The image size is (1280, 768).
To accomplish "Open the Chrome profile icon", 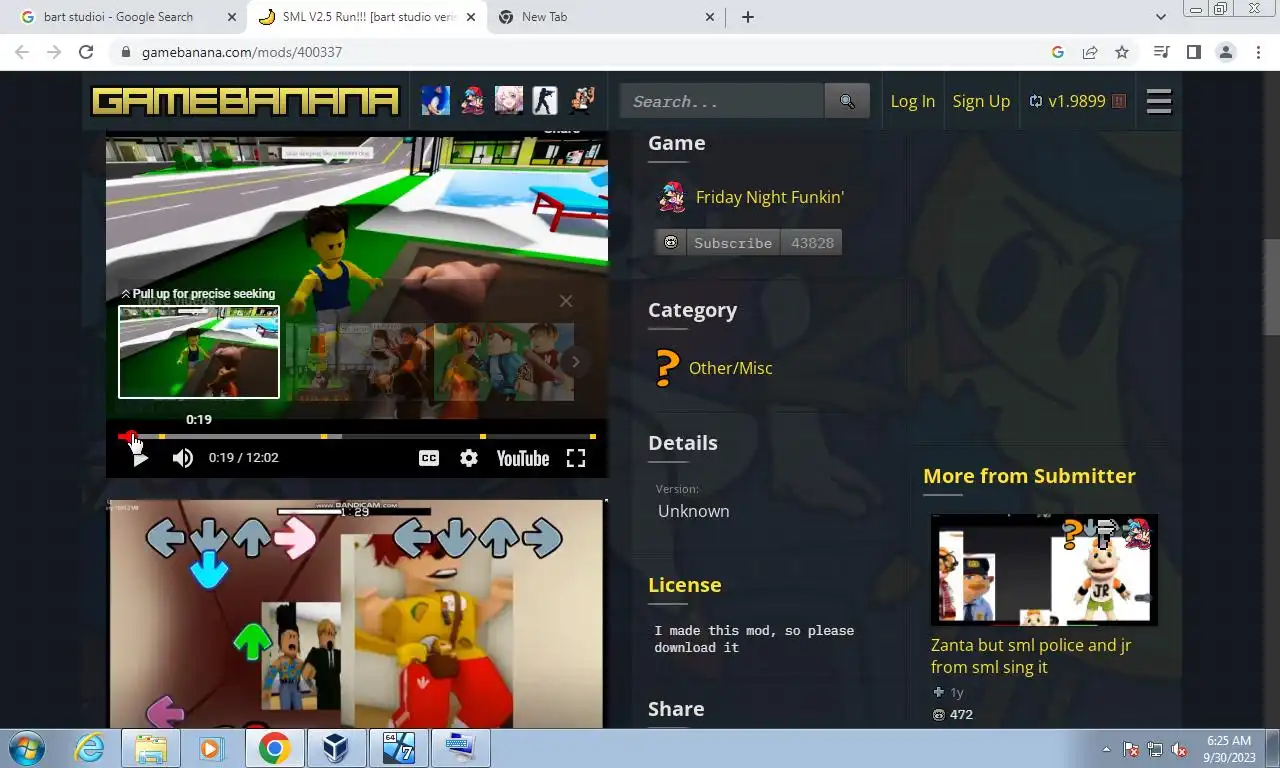I will [x=1225, y=52].
